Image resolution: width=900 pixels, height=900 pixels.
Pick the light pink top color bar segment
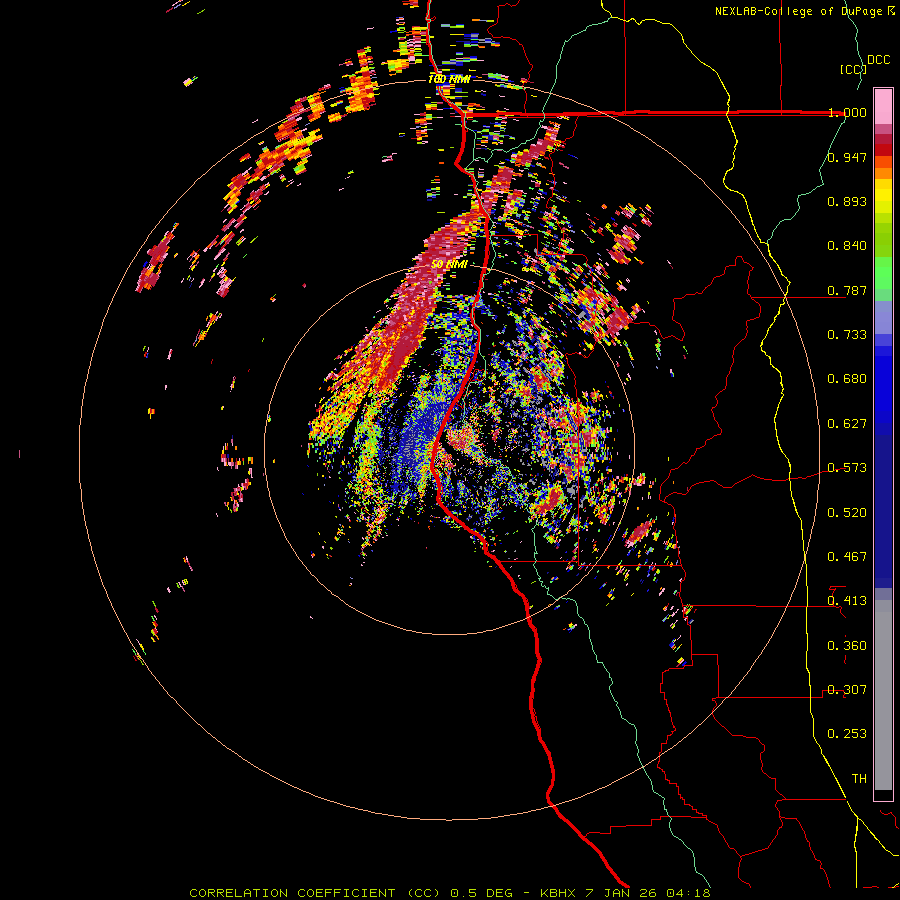click(883, 107)
